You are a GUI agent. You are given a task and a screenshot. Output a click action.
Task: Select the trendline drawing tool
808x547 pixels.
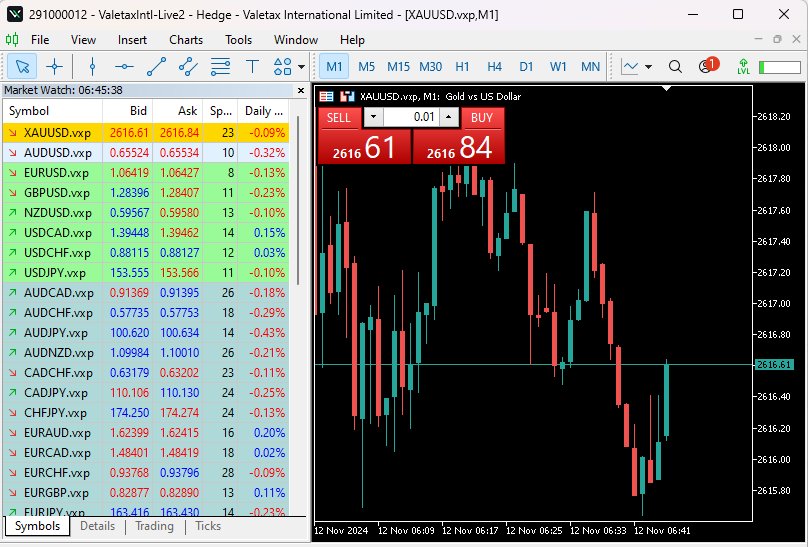coord(156,66)
